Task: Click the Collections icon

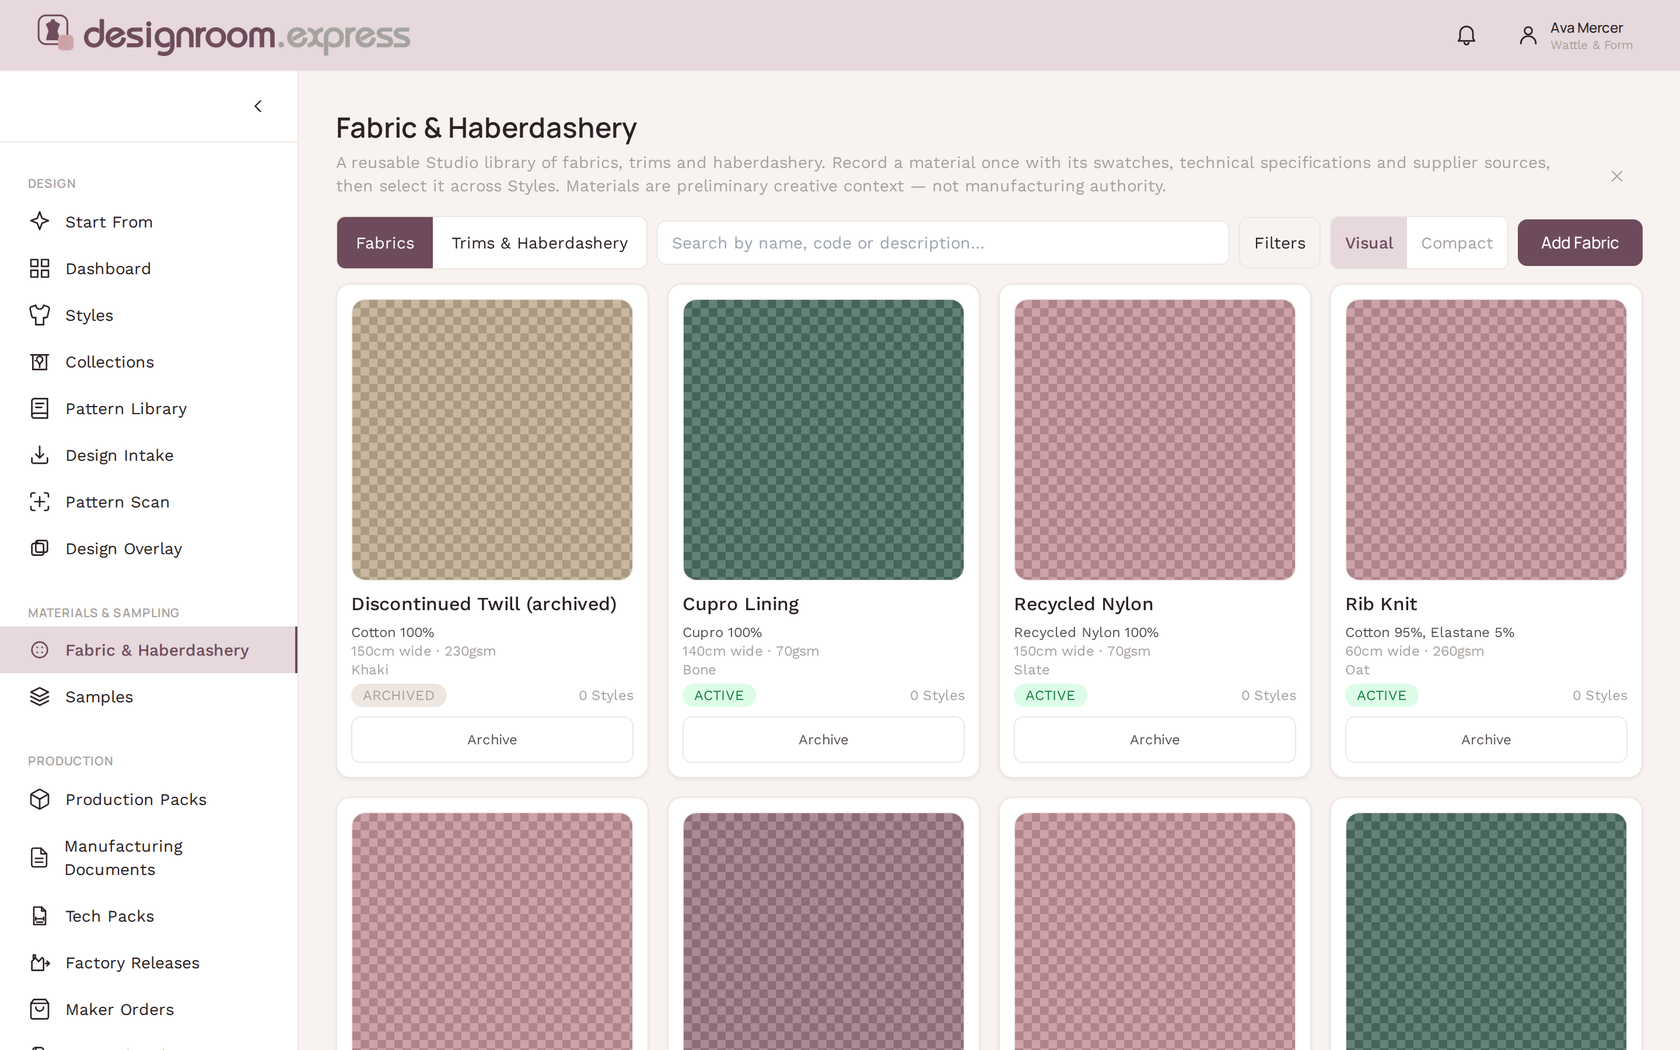Action: pos(40,362)
